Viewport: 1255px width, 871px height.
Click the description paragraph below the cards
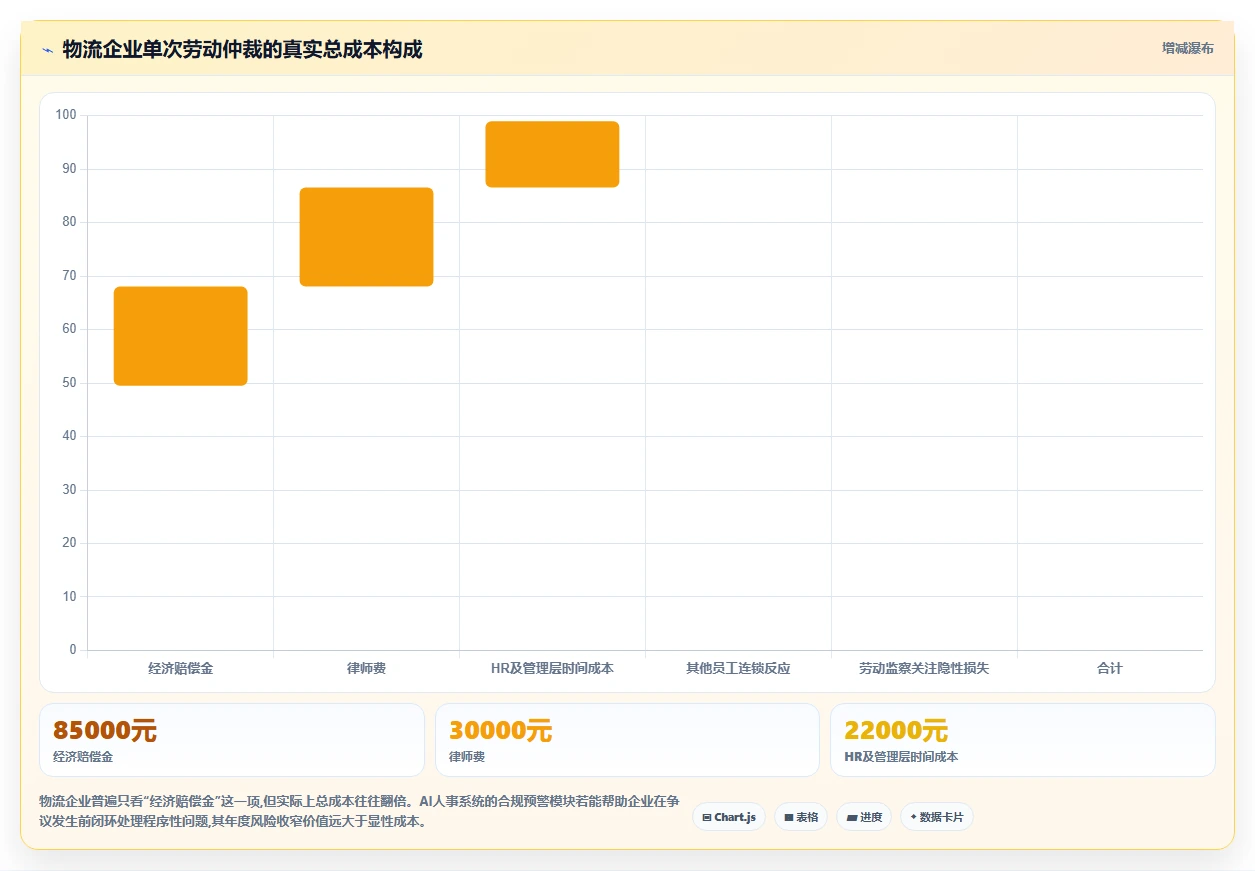click(360, 812)
